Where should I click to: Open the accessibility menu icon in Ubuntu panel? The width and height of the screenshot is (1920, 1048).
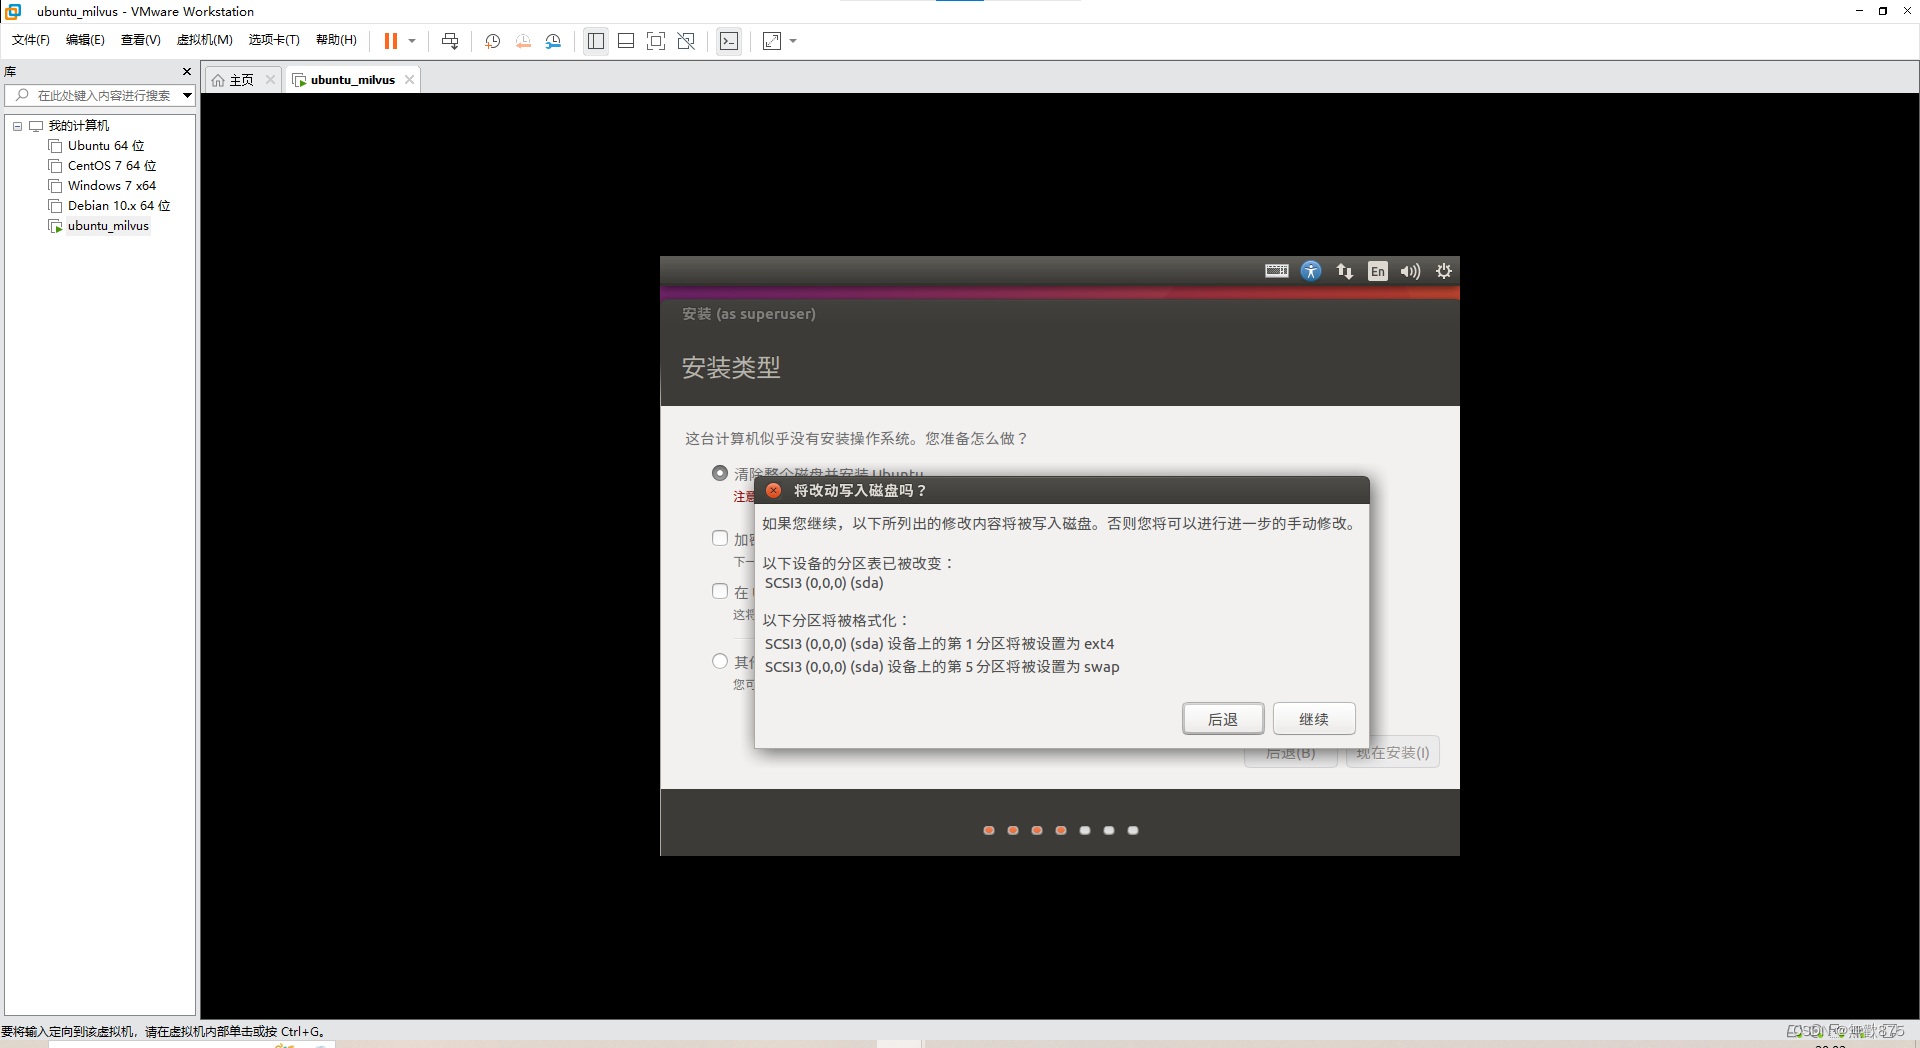(1311, 271)
